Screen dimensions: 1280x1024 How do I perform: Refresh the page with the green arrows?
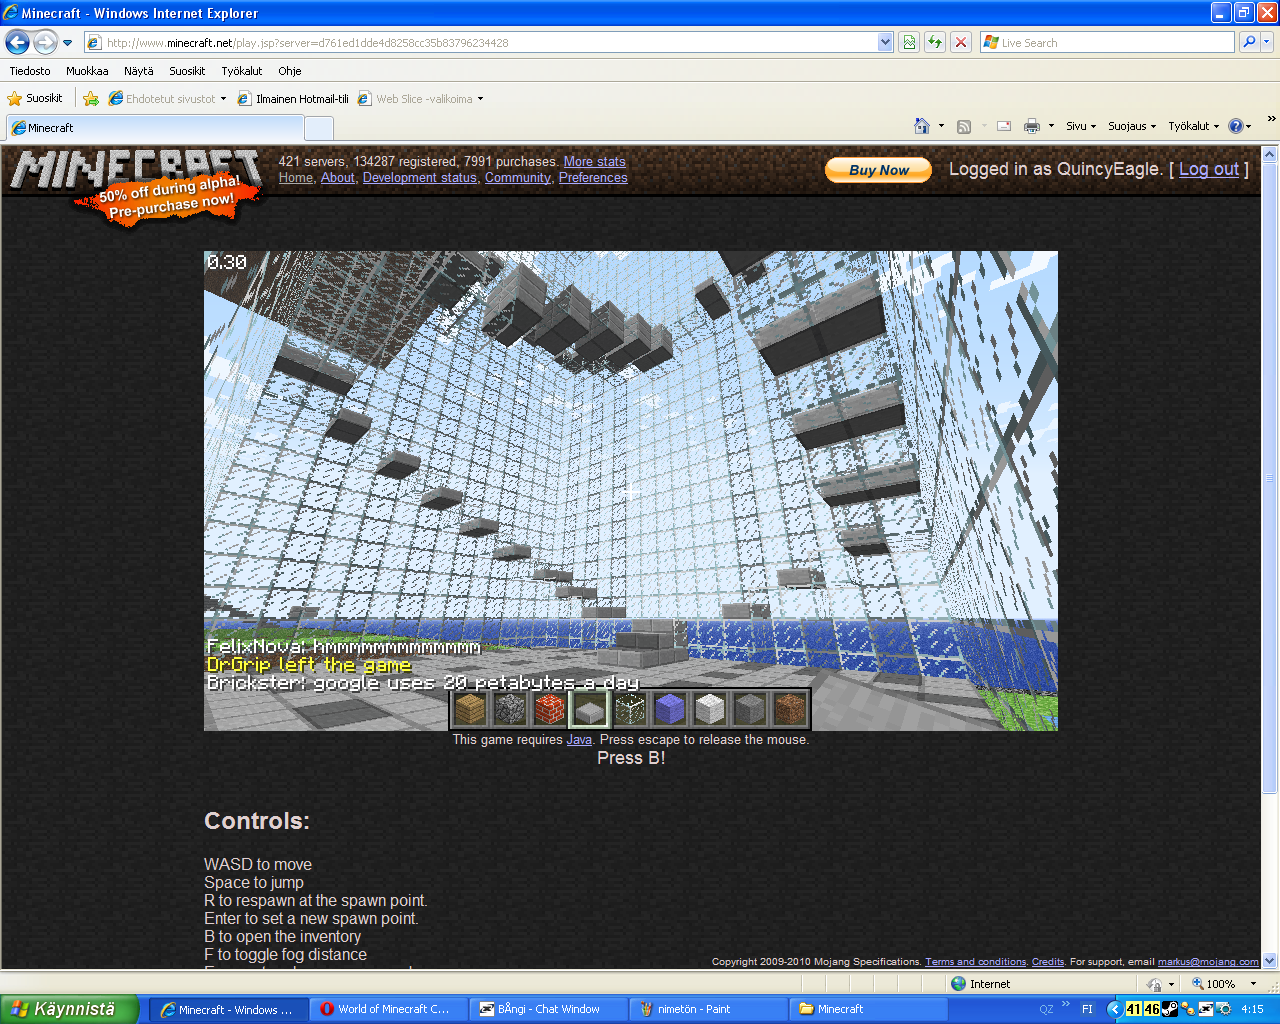935,42
